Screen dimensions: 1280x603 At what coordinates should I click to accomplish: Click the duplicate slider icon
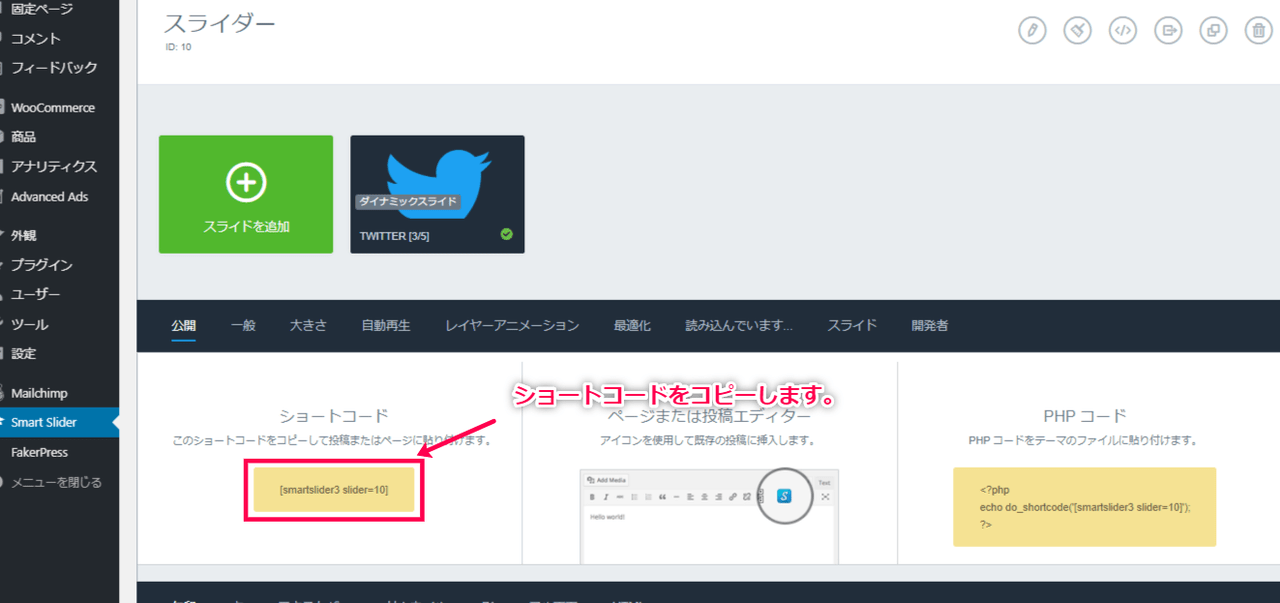1213,30
